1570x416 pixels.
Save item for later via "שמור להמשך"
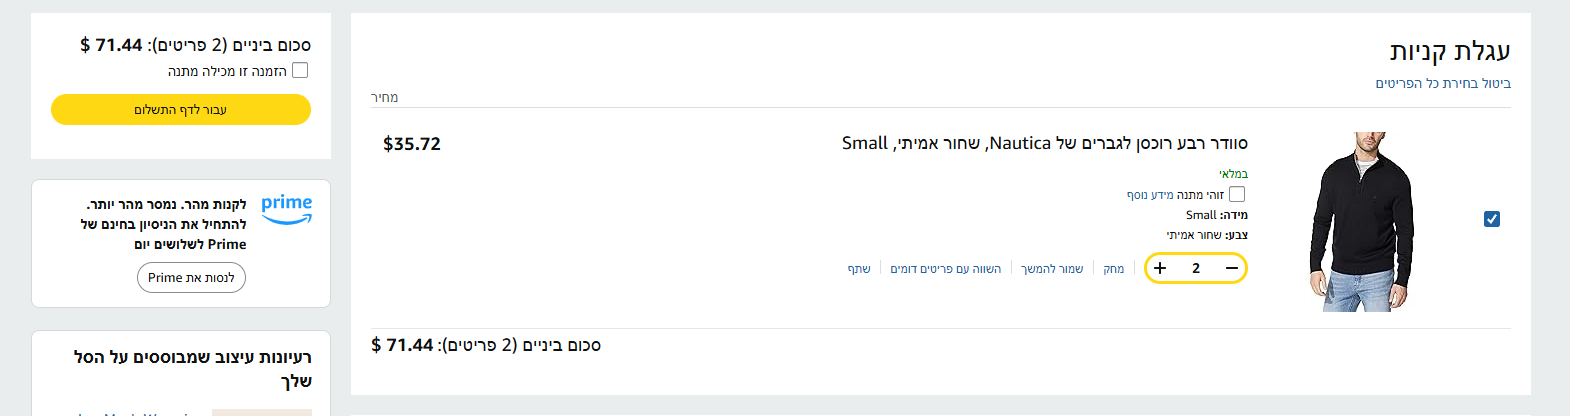tap(1052, 269)
